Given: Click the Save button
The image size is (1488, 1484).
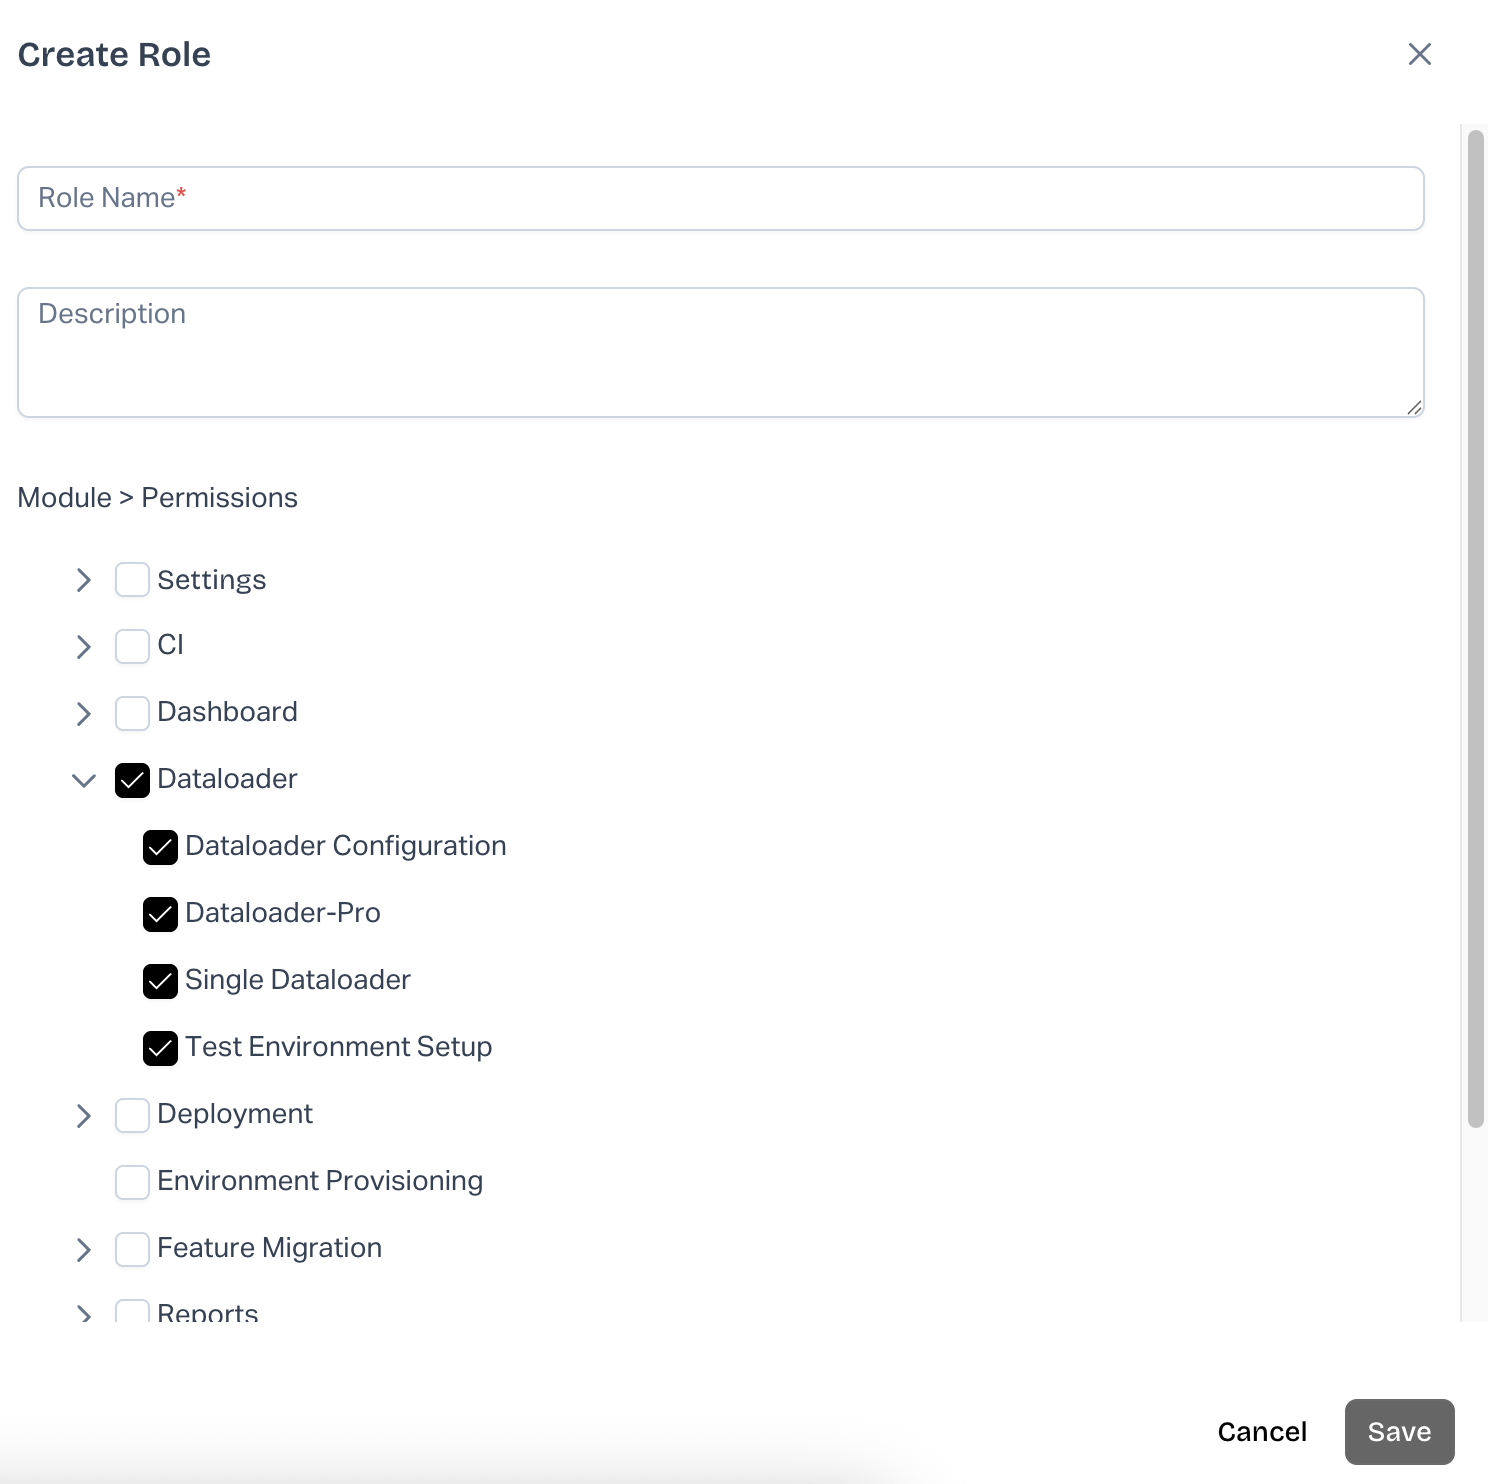Looking at the screenshot, I should (1399, 1432).
